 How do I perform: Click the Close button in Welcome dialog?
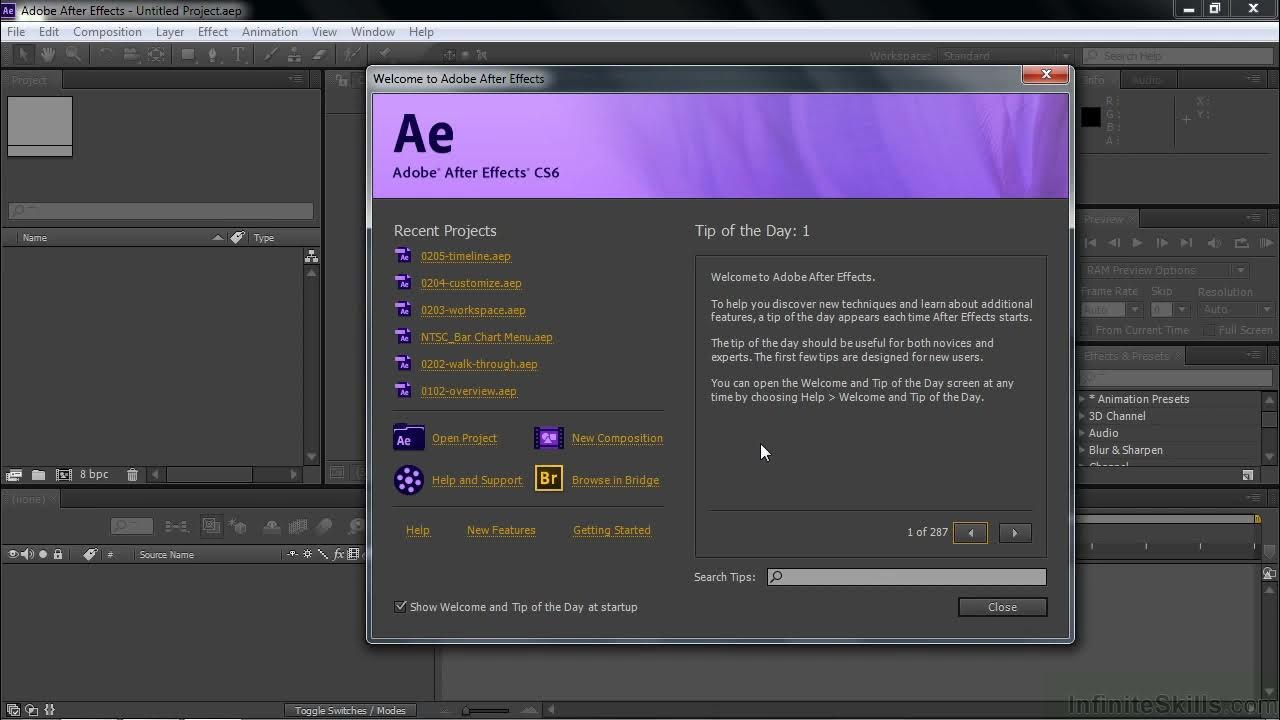coord(1002,607)
